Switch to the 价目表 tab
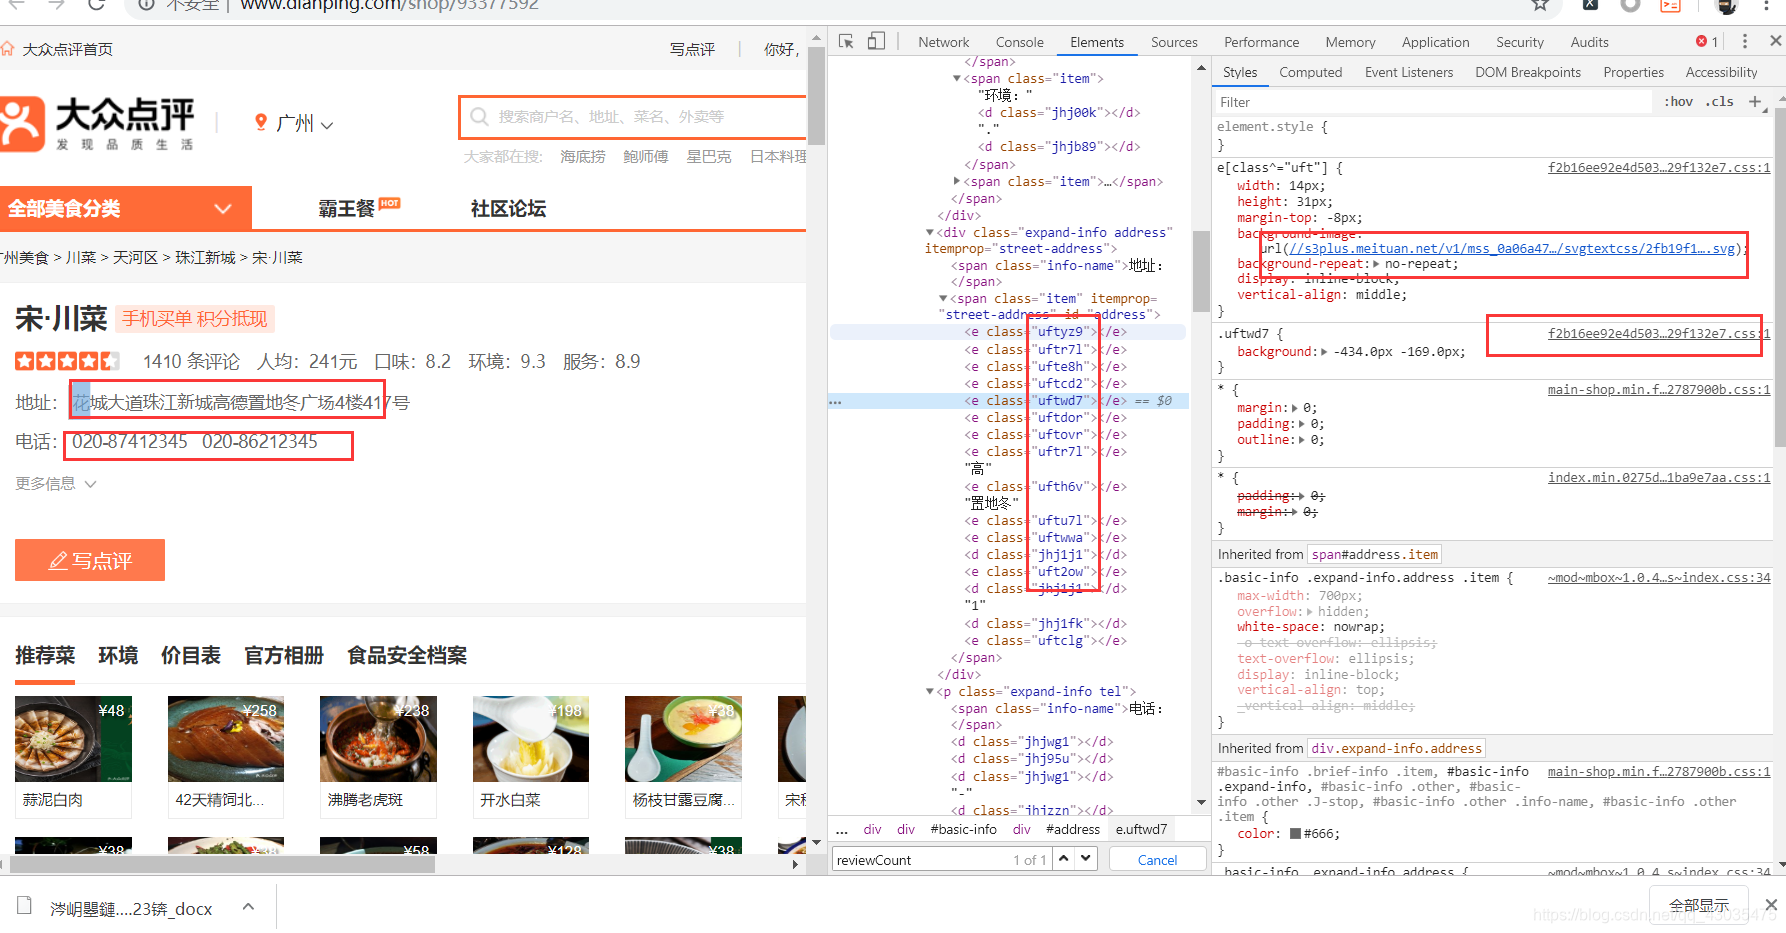The width and height of the screenshot is (1786, 933). click(191, 655)
